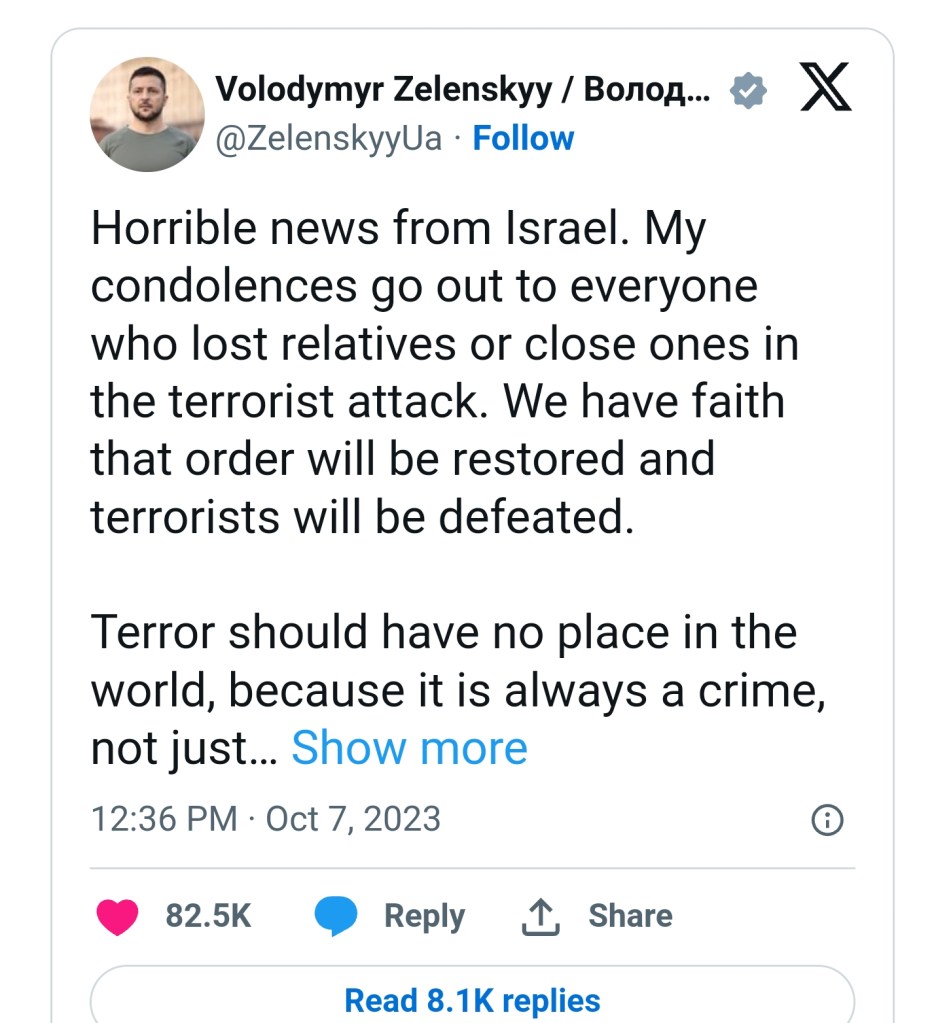Open Zelenskyy's profile photo
Image resolution: width=934 pixels, height=1023 pixels.
click(147, 114)
